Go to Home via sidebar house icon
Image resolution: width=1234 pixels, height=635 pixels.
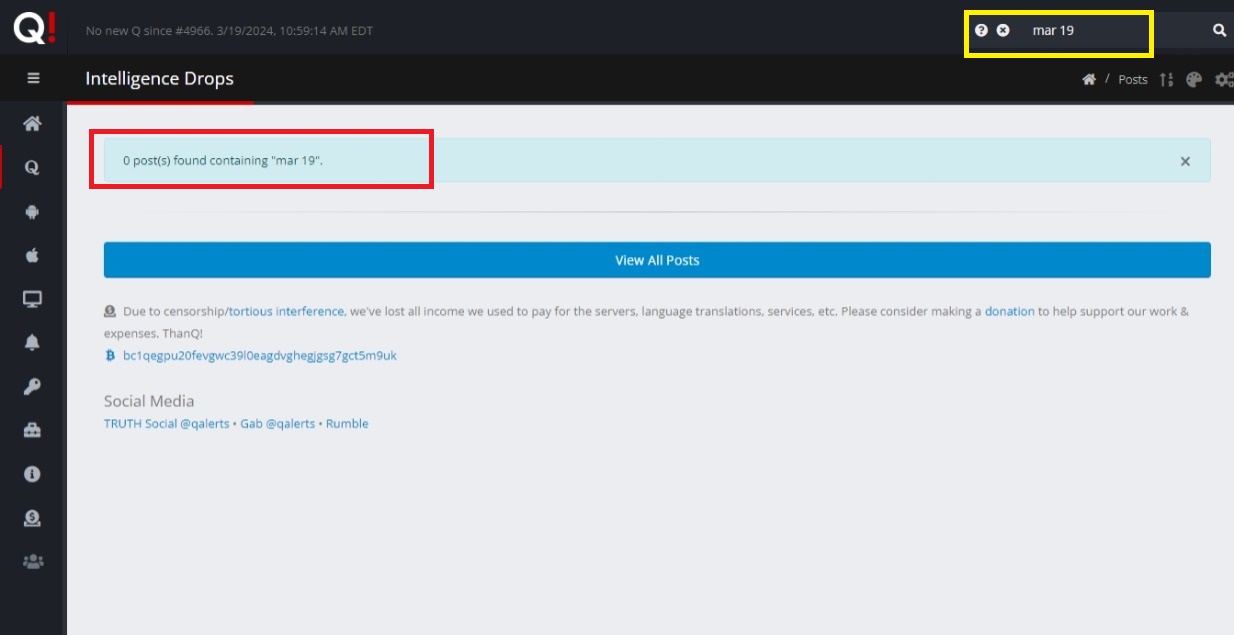pyautogui.click(x=32, y=124)
